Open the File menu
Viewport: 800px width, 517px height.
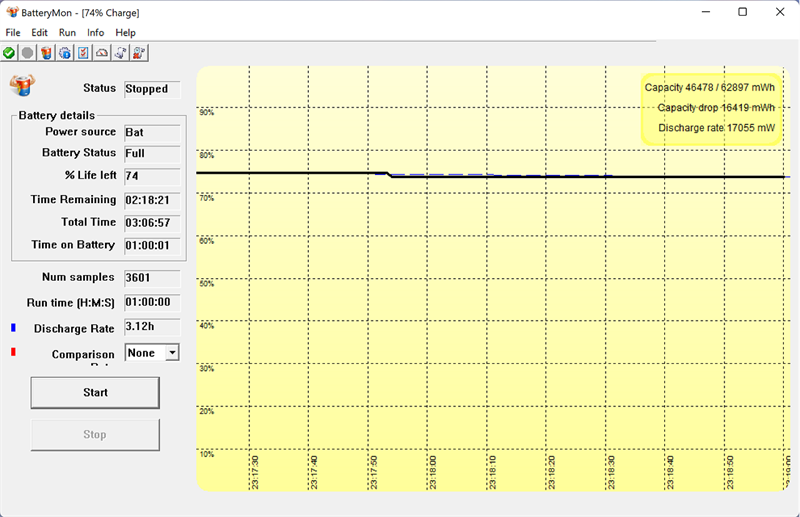(x=13, y=33)
